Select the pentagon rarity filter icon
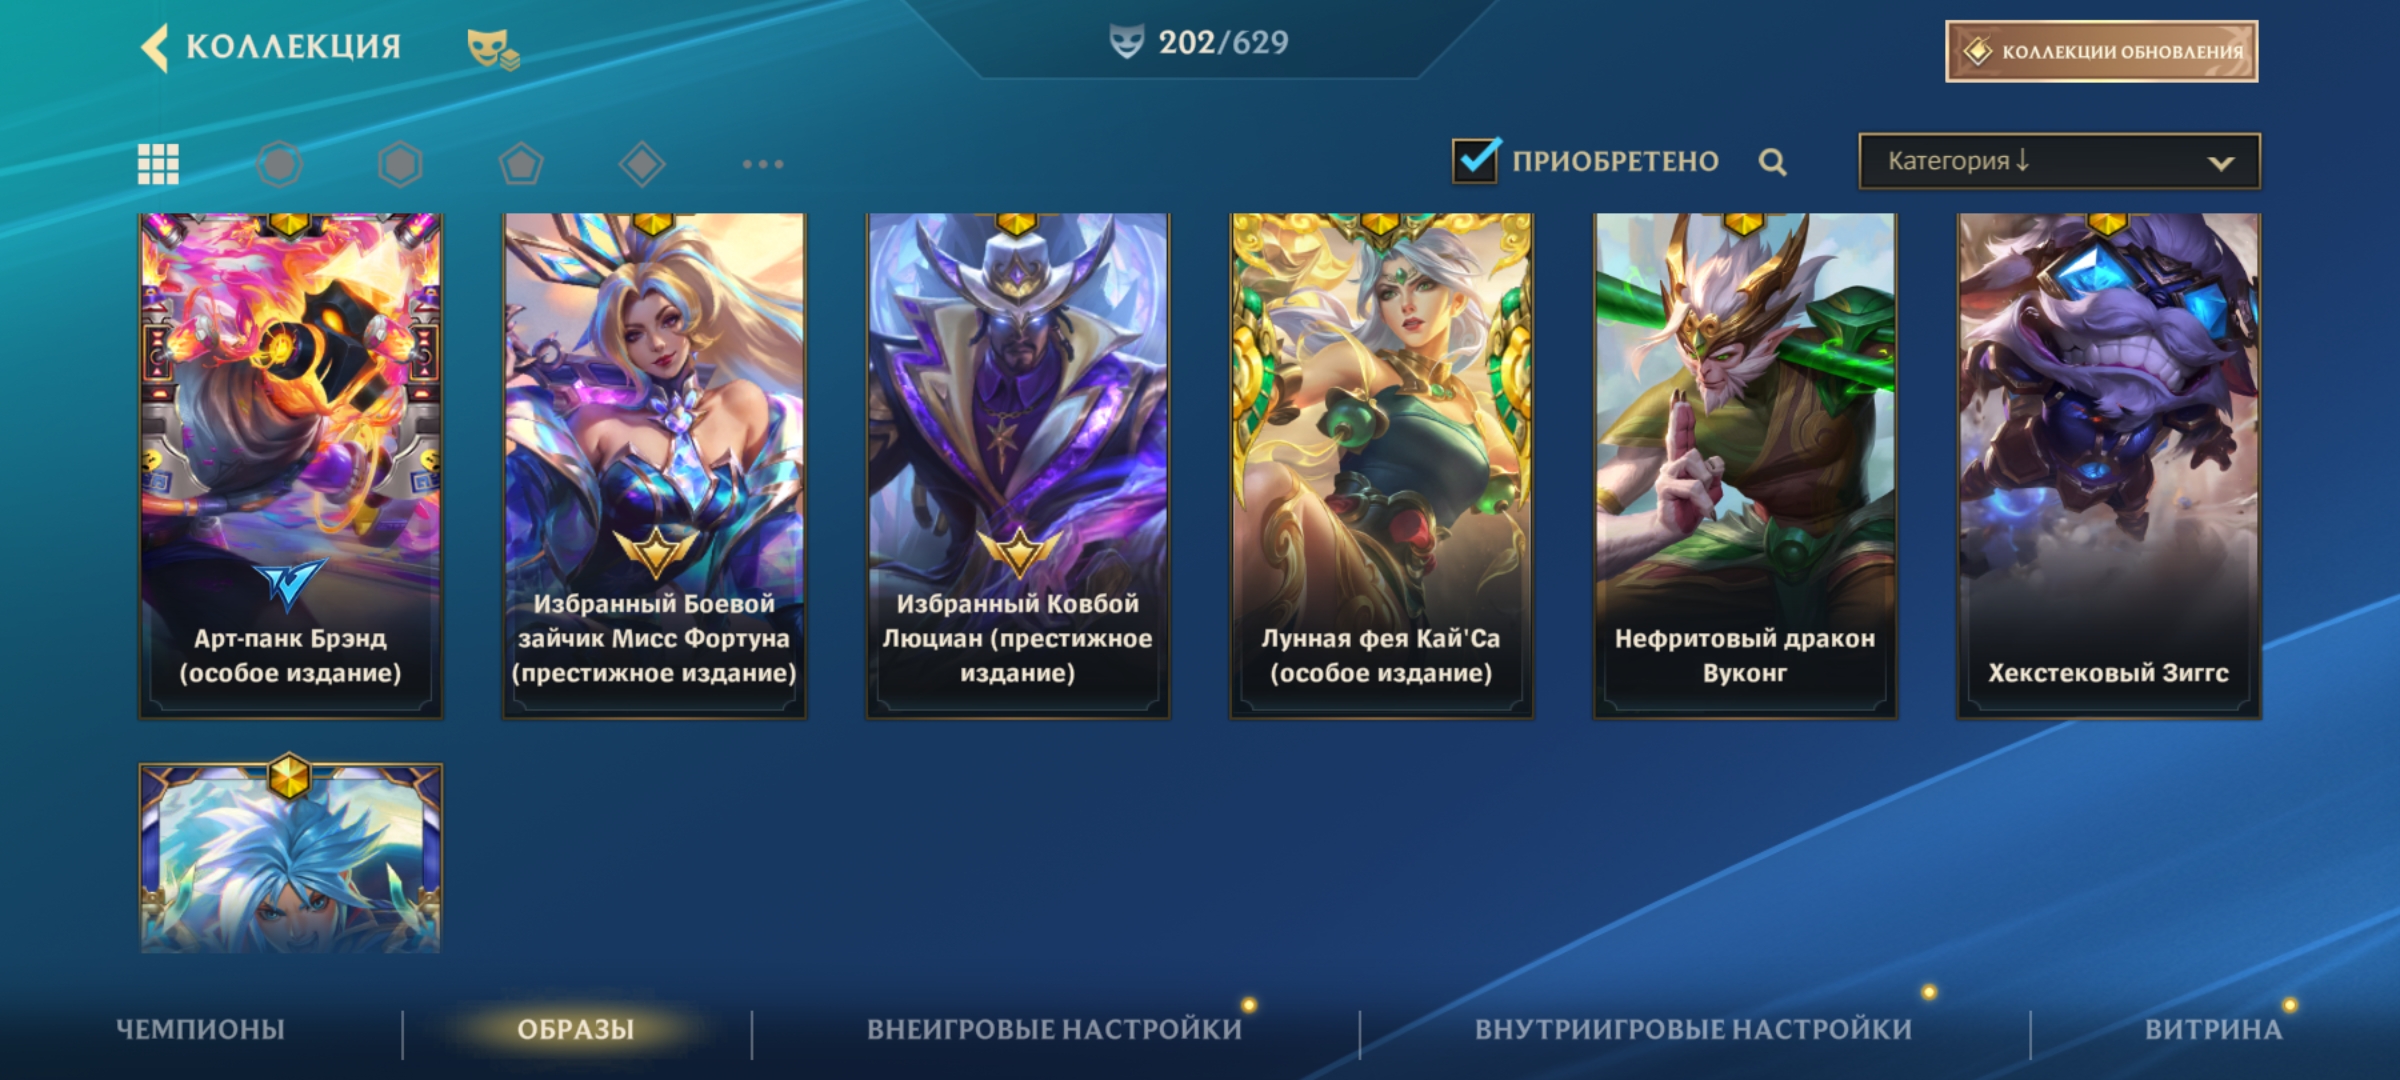Screen dimensions: 2400x1080 pyautogui.click(x=521, y=164)
